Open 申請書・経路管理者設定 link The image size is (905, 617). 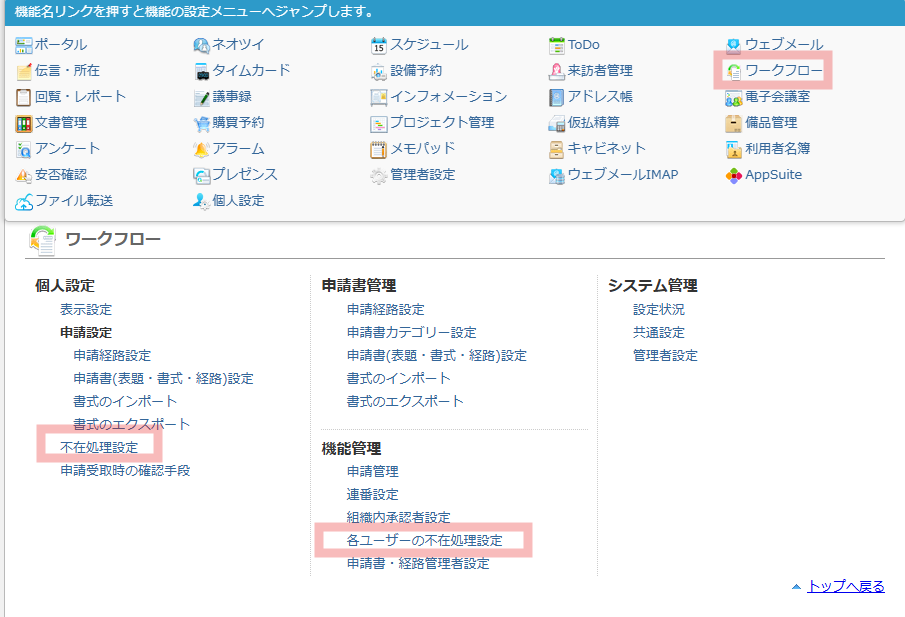tap(418, 563)
